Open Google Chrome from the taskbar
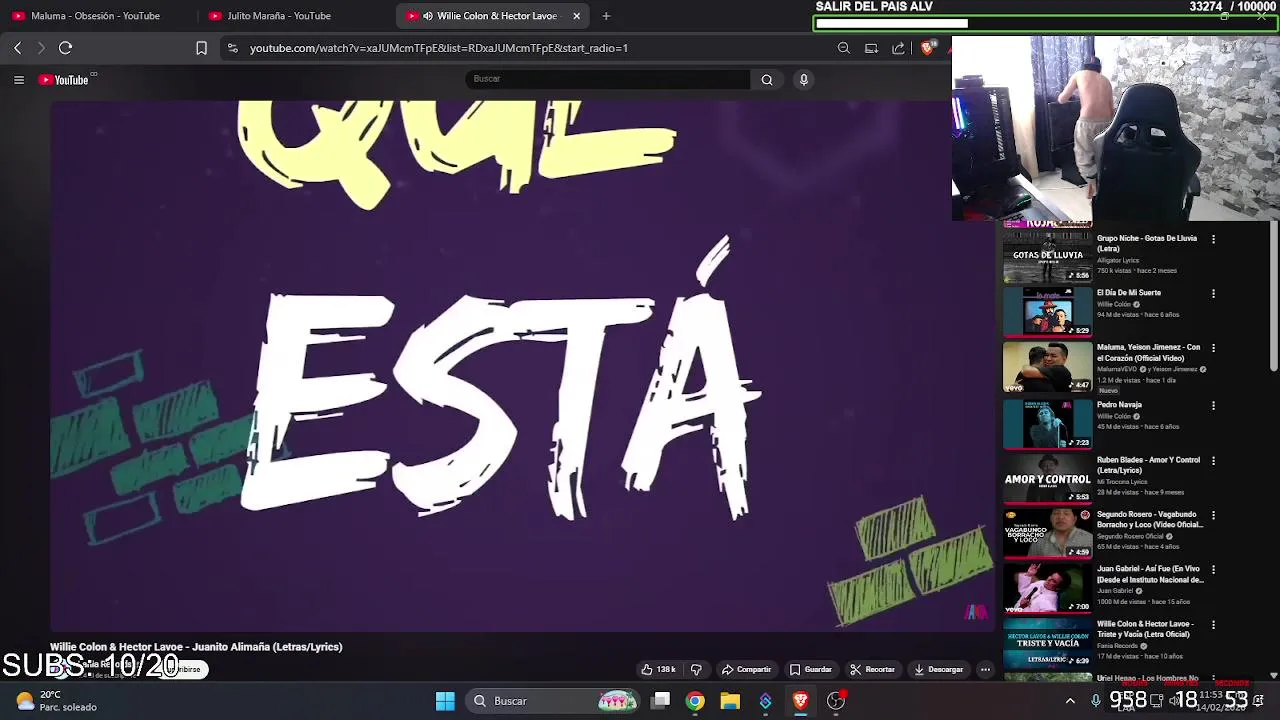The width and height of the screenshot is (1280, 720). (x=695, y=701)
